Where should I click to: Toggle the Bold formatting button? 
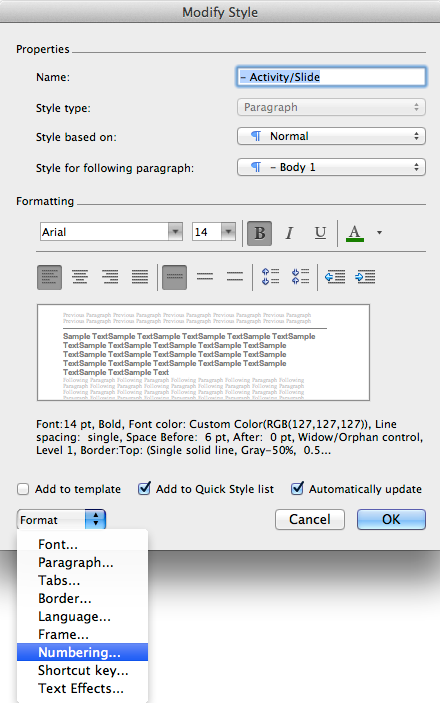259,233
